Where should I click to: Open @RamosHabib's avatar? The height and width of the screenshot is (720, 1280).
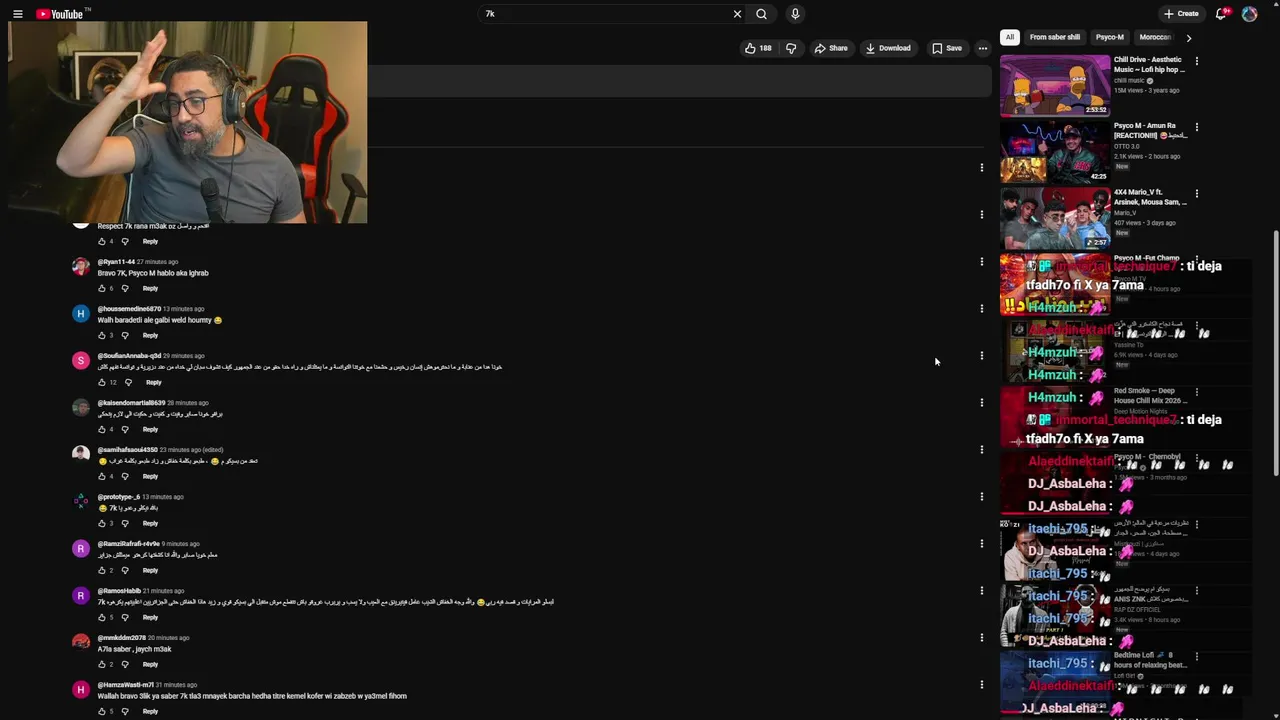coord(81,595)
